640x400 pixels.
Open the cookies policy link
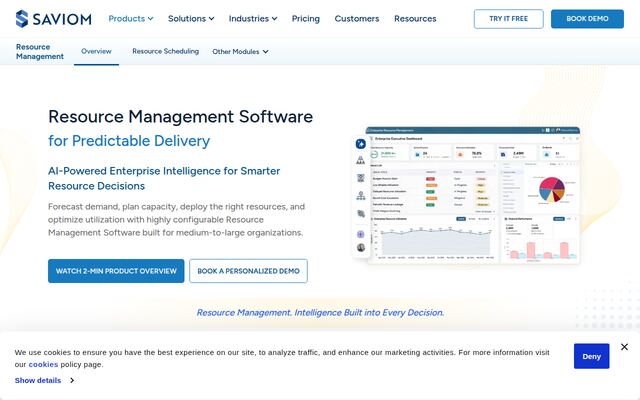point(43,364)
